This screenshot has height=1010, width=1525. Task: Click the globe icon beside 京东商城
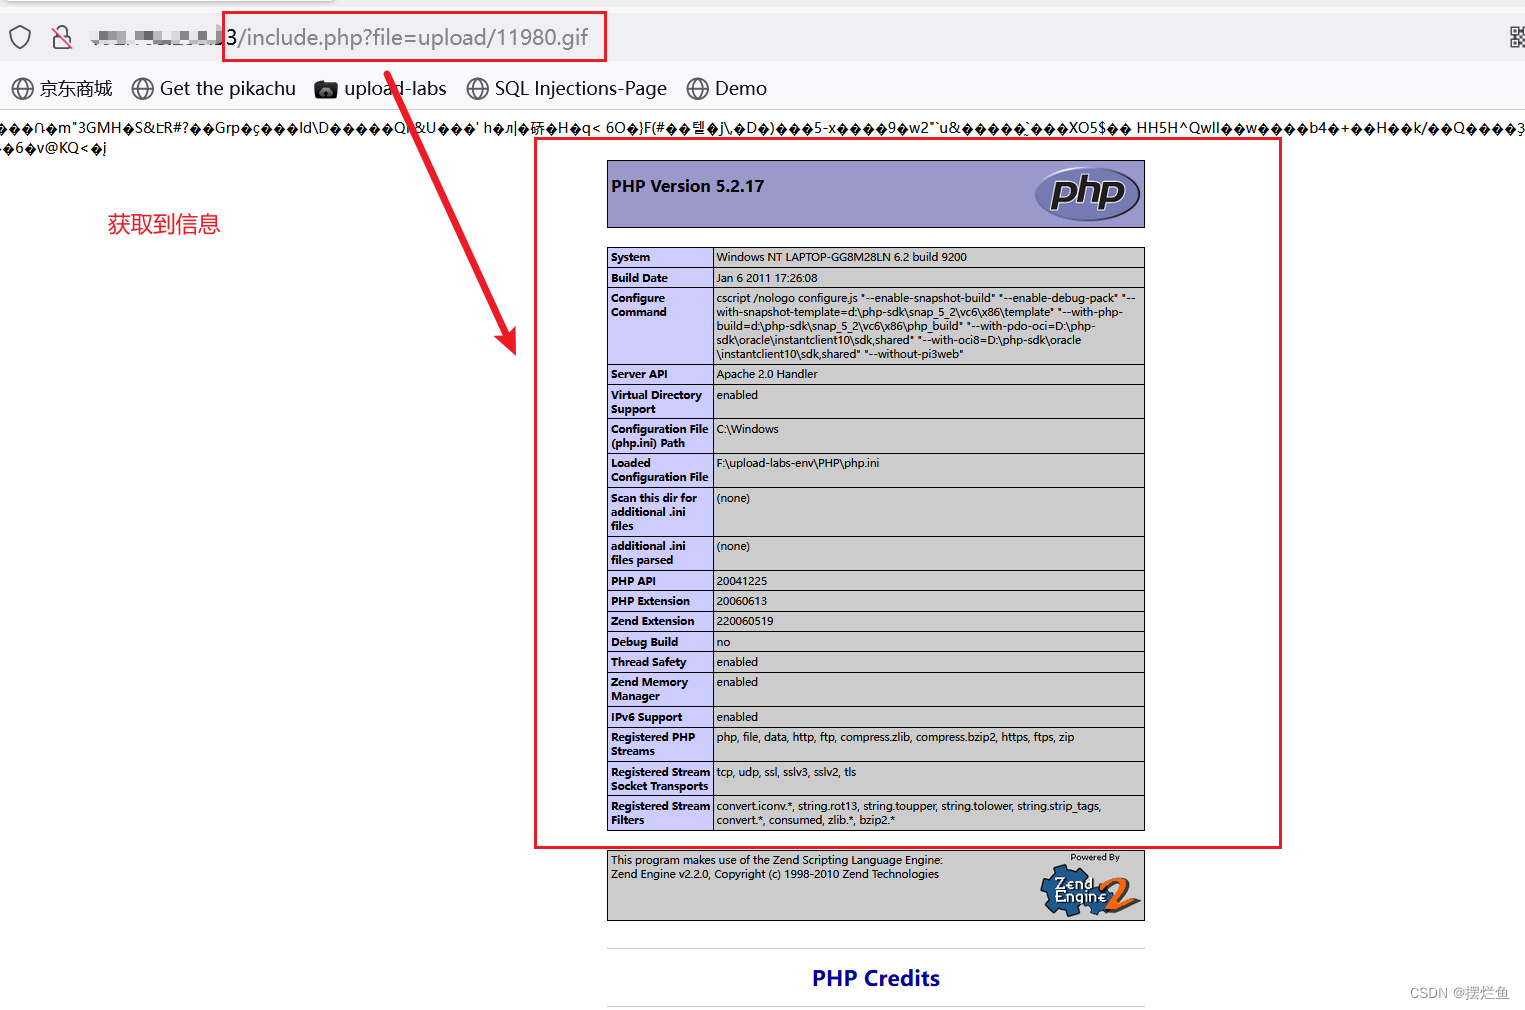pos(23,89)
